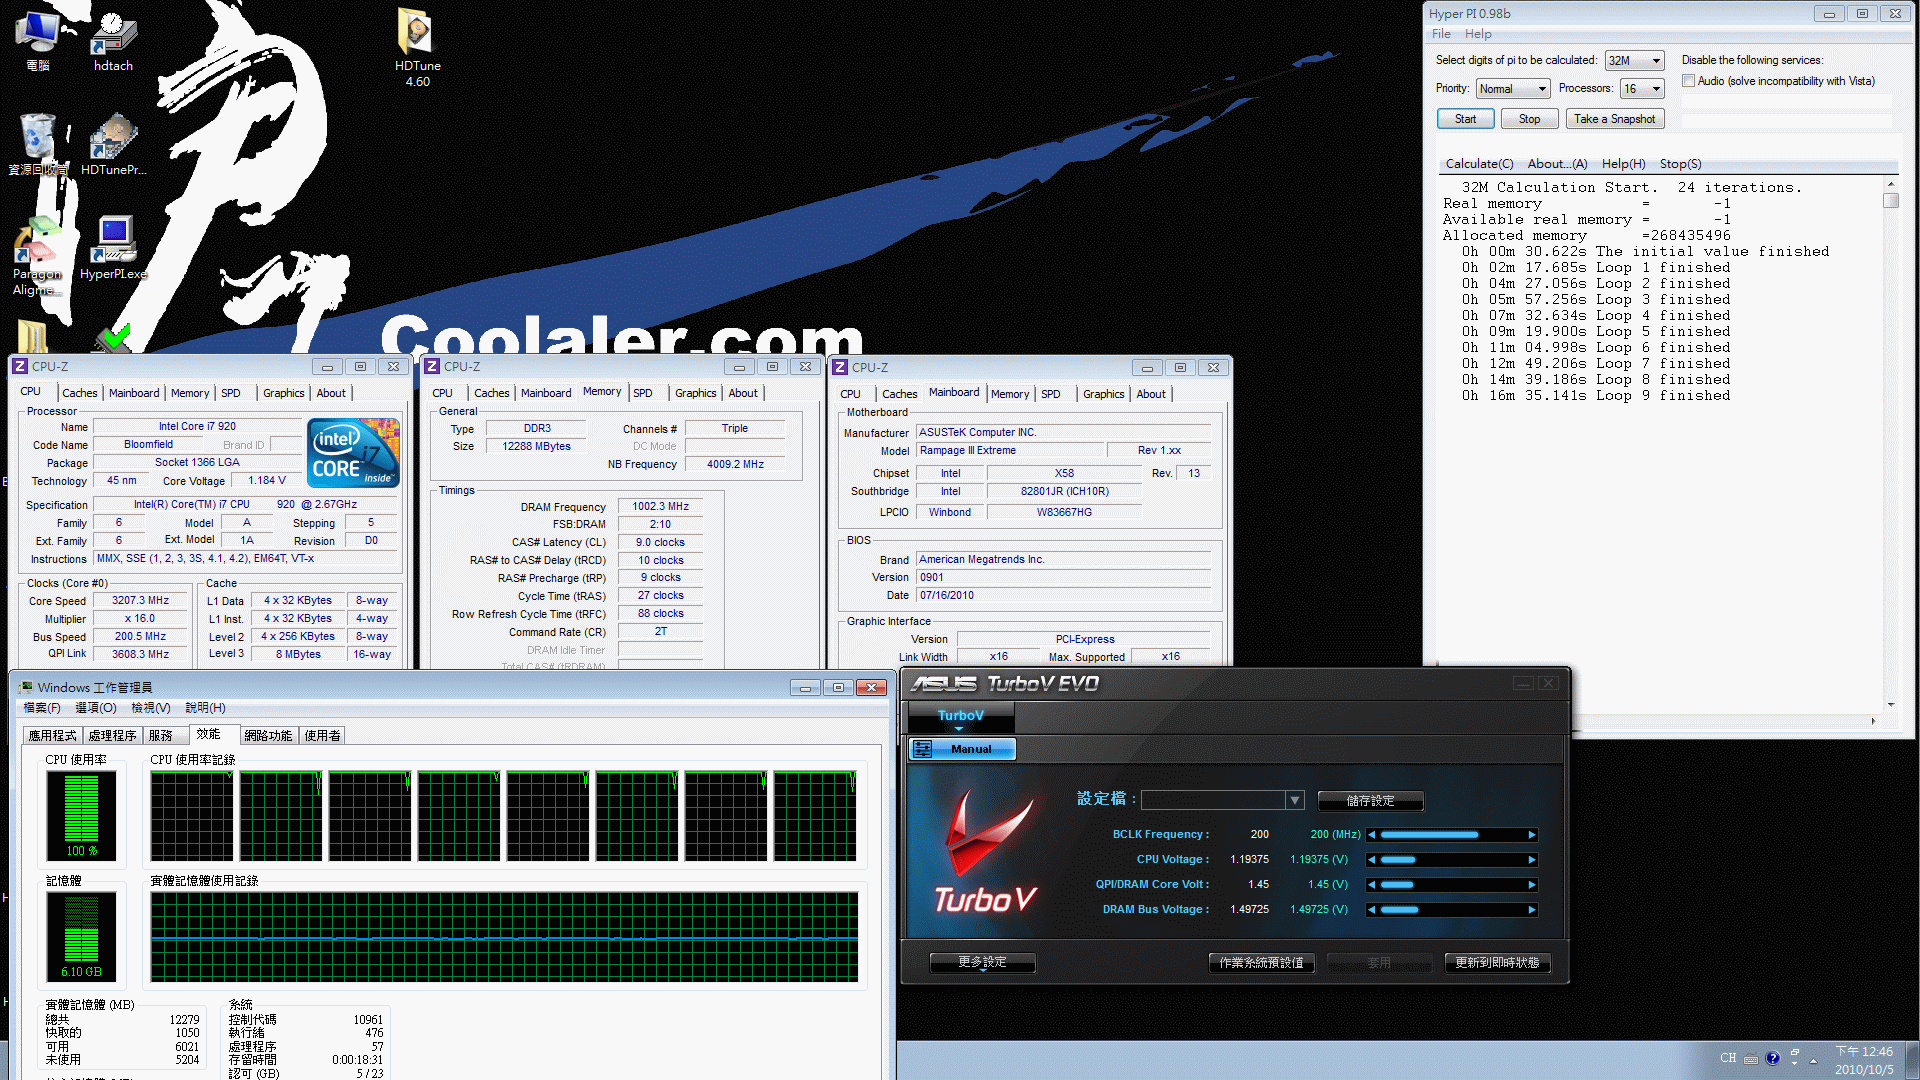The image size is (1920, 1080).
Task: Click the Rampage III Extreme model field
Action: [x=1010, y=451]
